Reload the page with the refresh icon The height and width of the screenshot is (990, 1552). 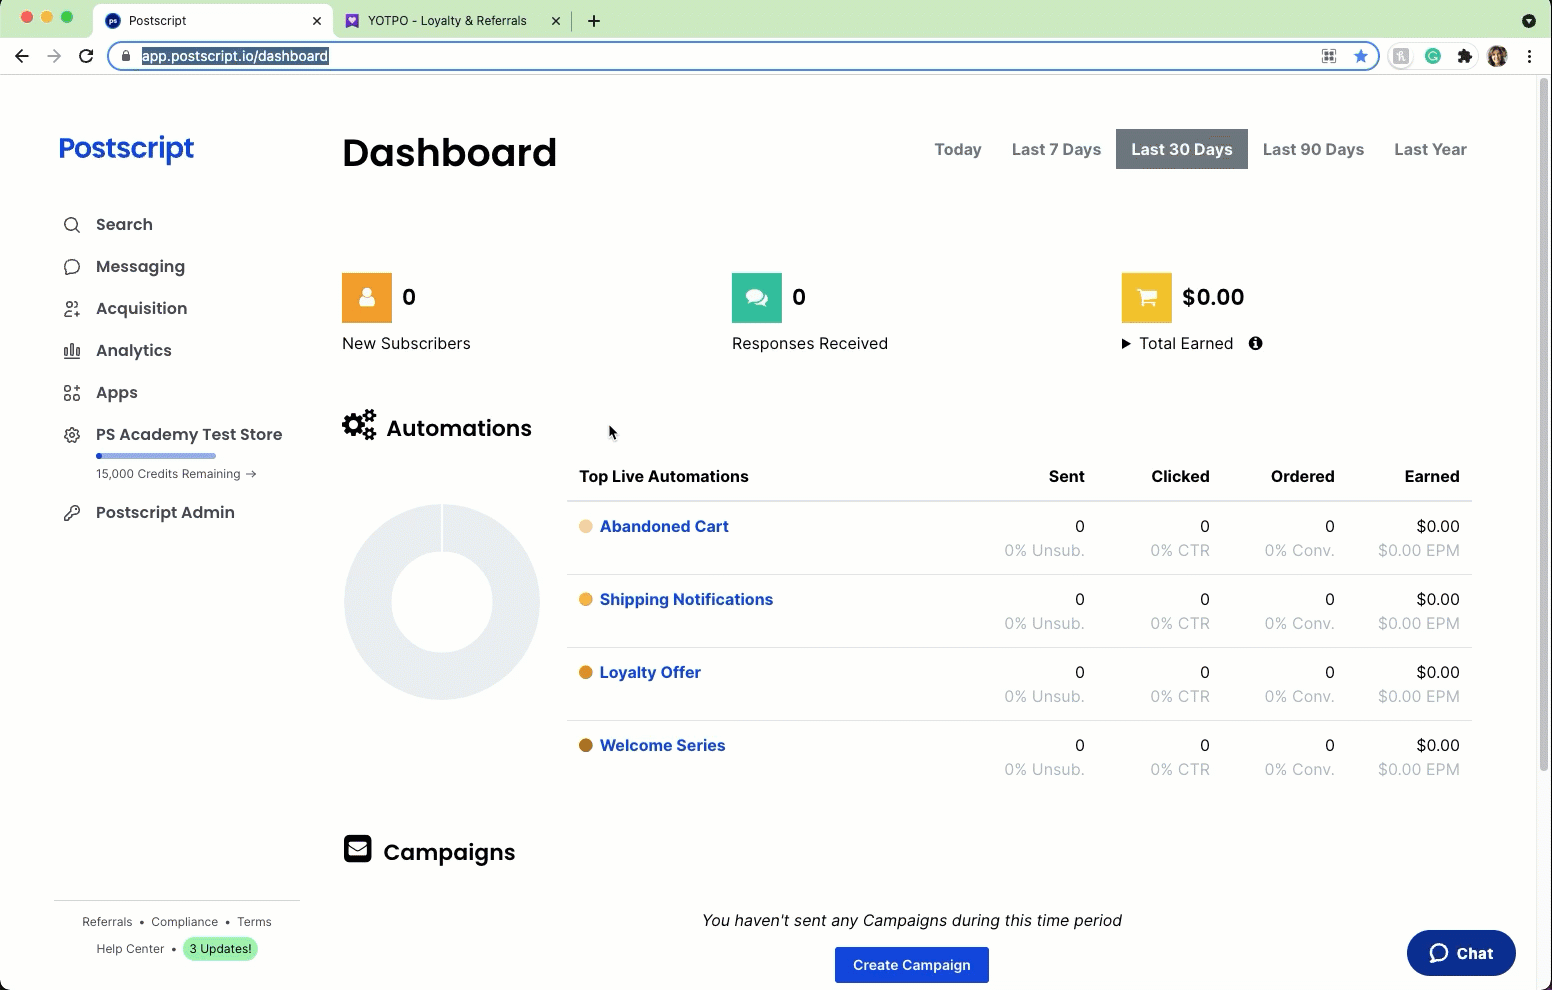tap(86, 56)
